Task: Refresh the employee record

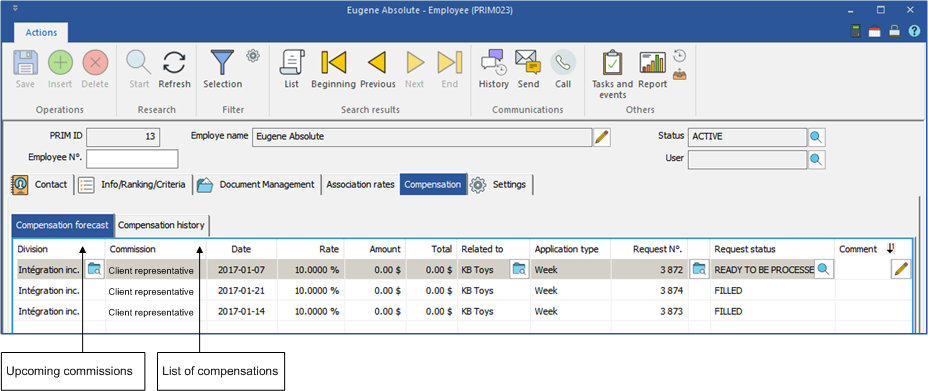Action: 175,62
